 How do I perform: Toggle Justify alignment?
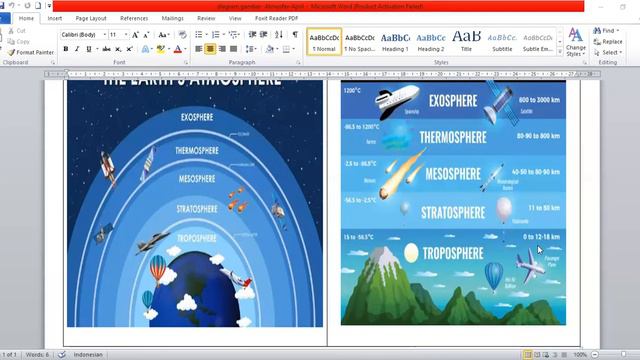coord(233,49)
